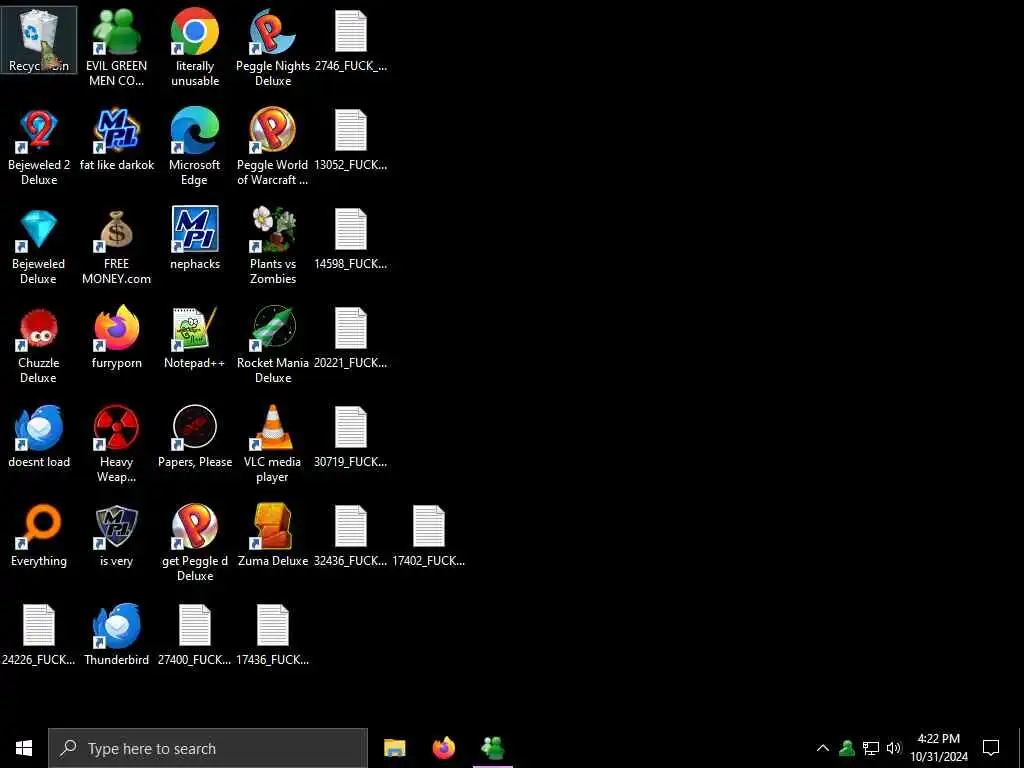Select the 27400_FUCK... text file
This screenshot has width=1024, height=768.
point(195,635)
